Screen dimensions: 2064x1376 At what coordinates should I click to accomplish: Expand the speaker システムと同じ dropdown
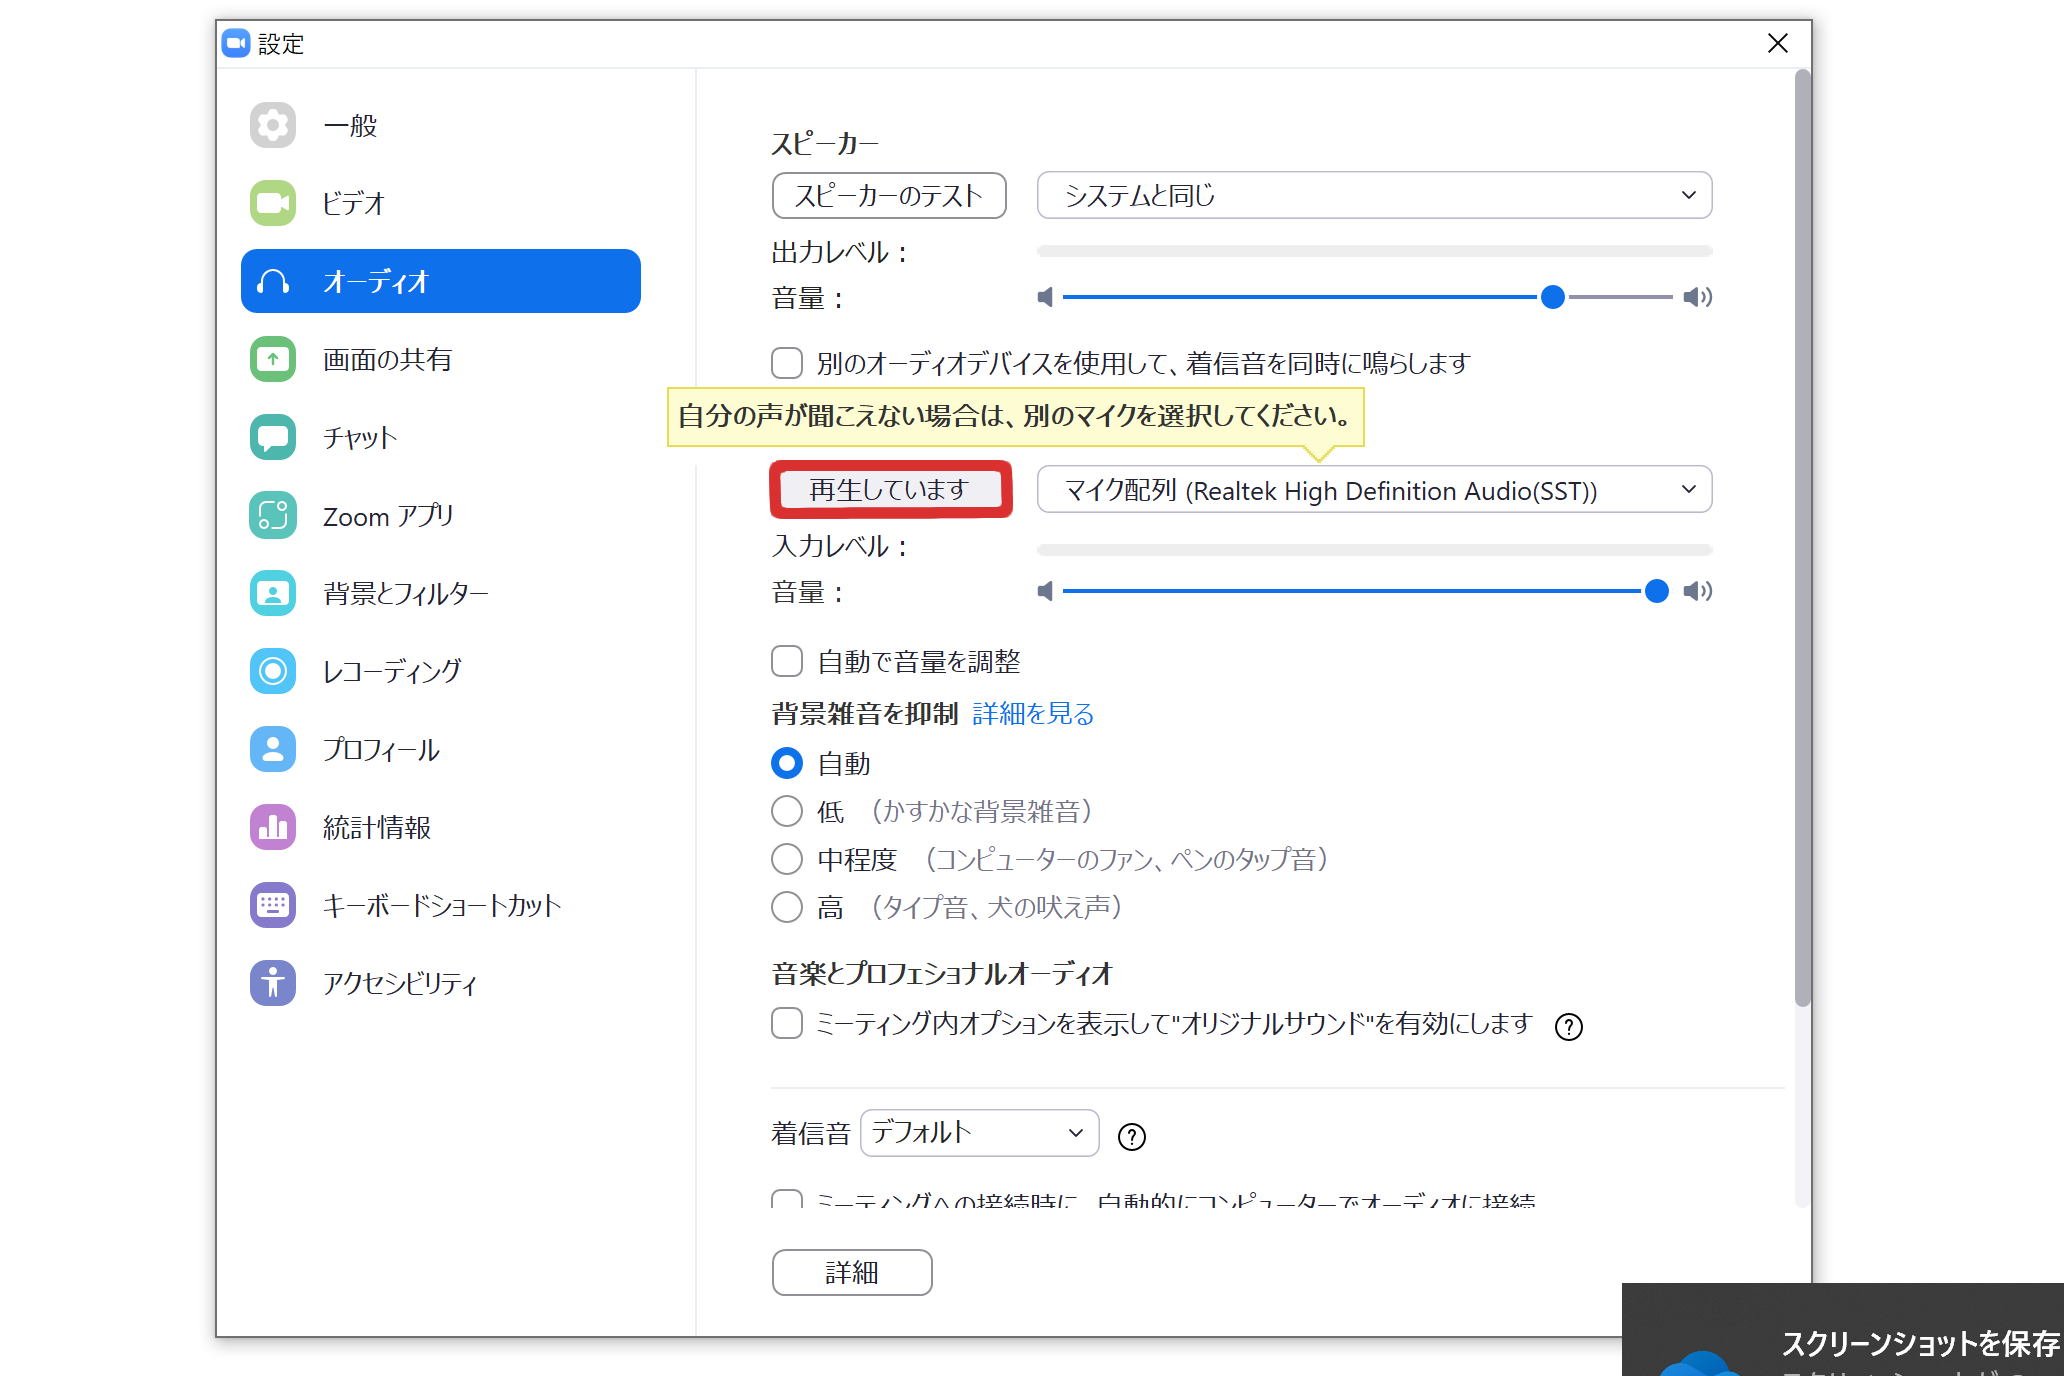[1374, 196]
